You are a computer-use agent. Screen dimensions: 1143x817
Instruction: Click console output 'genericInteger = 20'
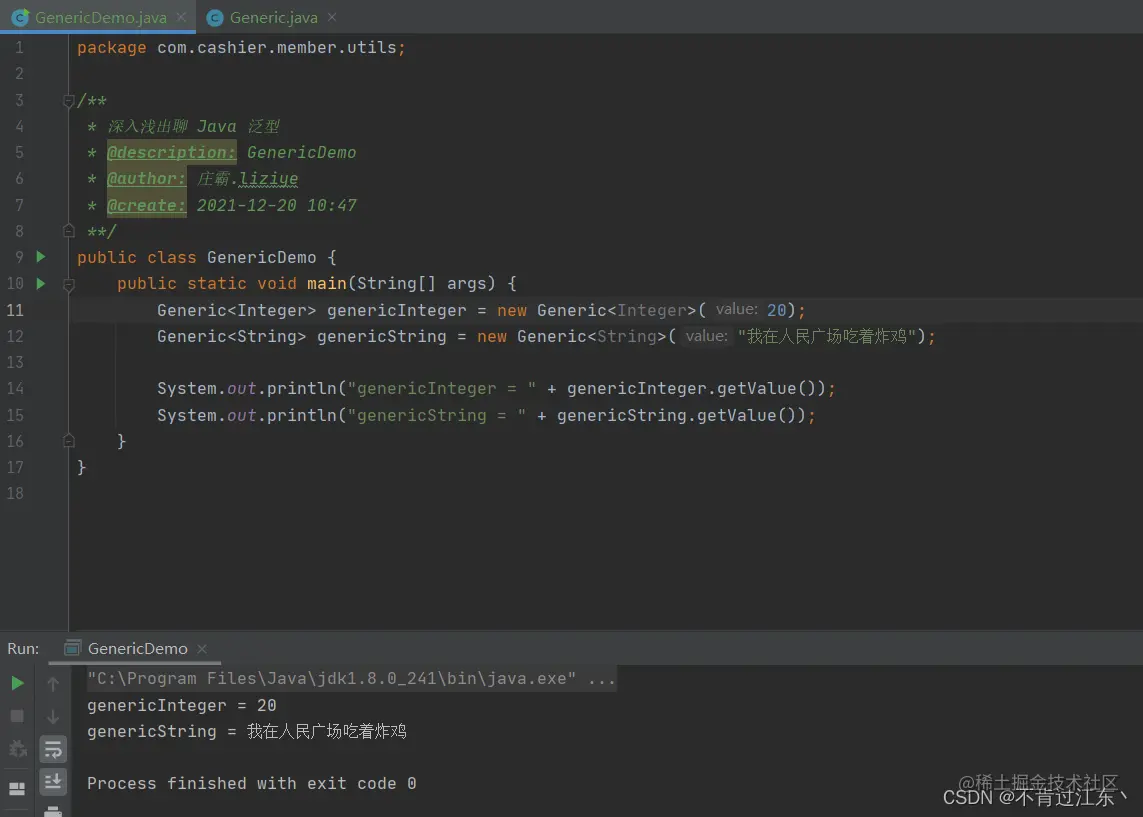(x=182, y=705)
